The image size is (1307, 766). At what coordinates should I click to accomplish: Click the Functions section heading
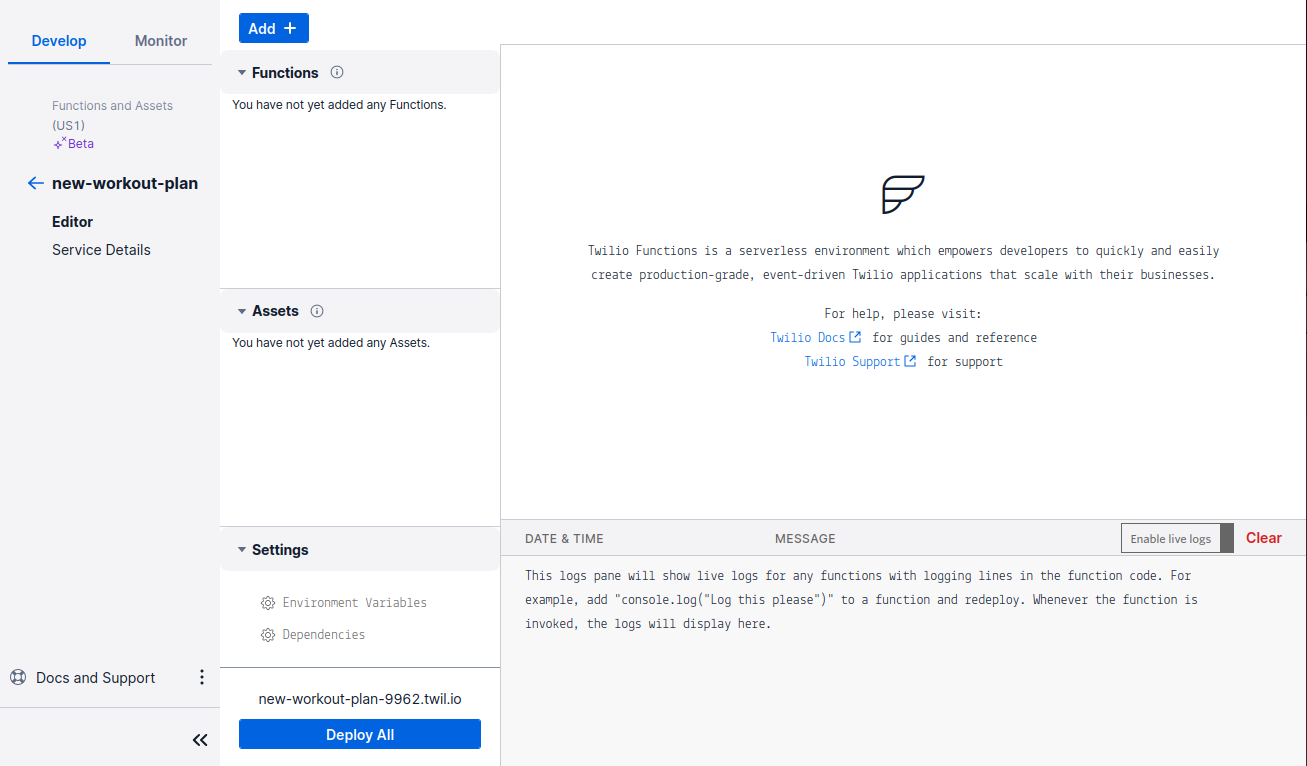click(285, 73)
